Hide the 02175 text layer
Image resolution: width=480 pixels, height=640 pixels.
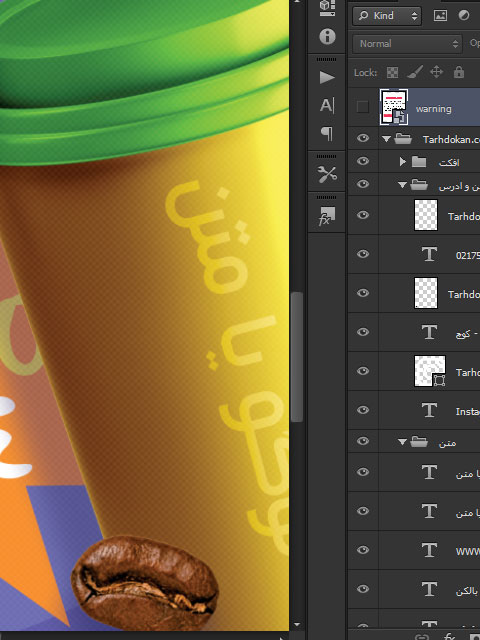(x=363, y=254)
